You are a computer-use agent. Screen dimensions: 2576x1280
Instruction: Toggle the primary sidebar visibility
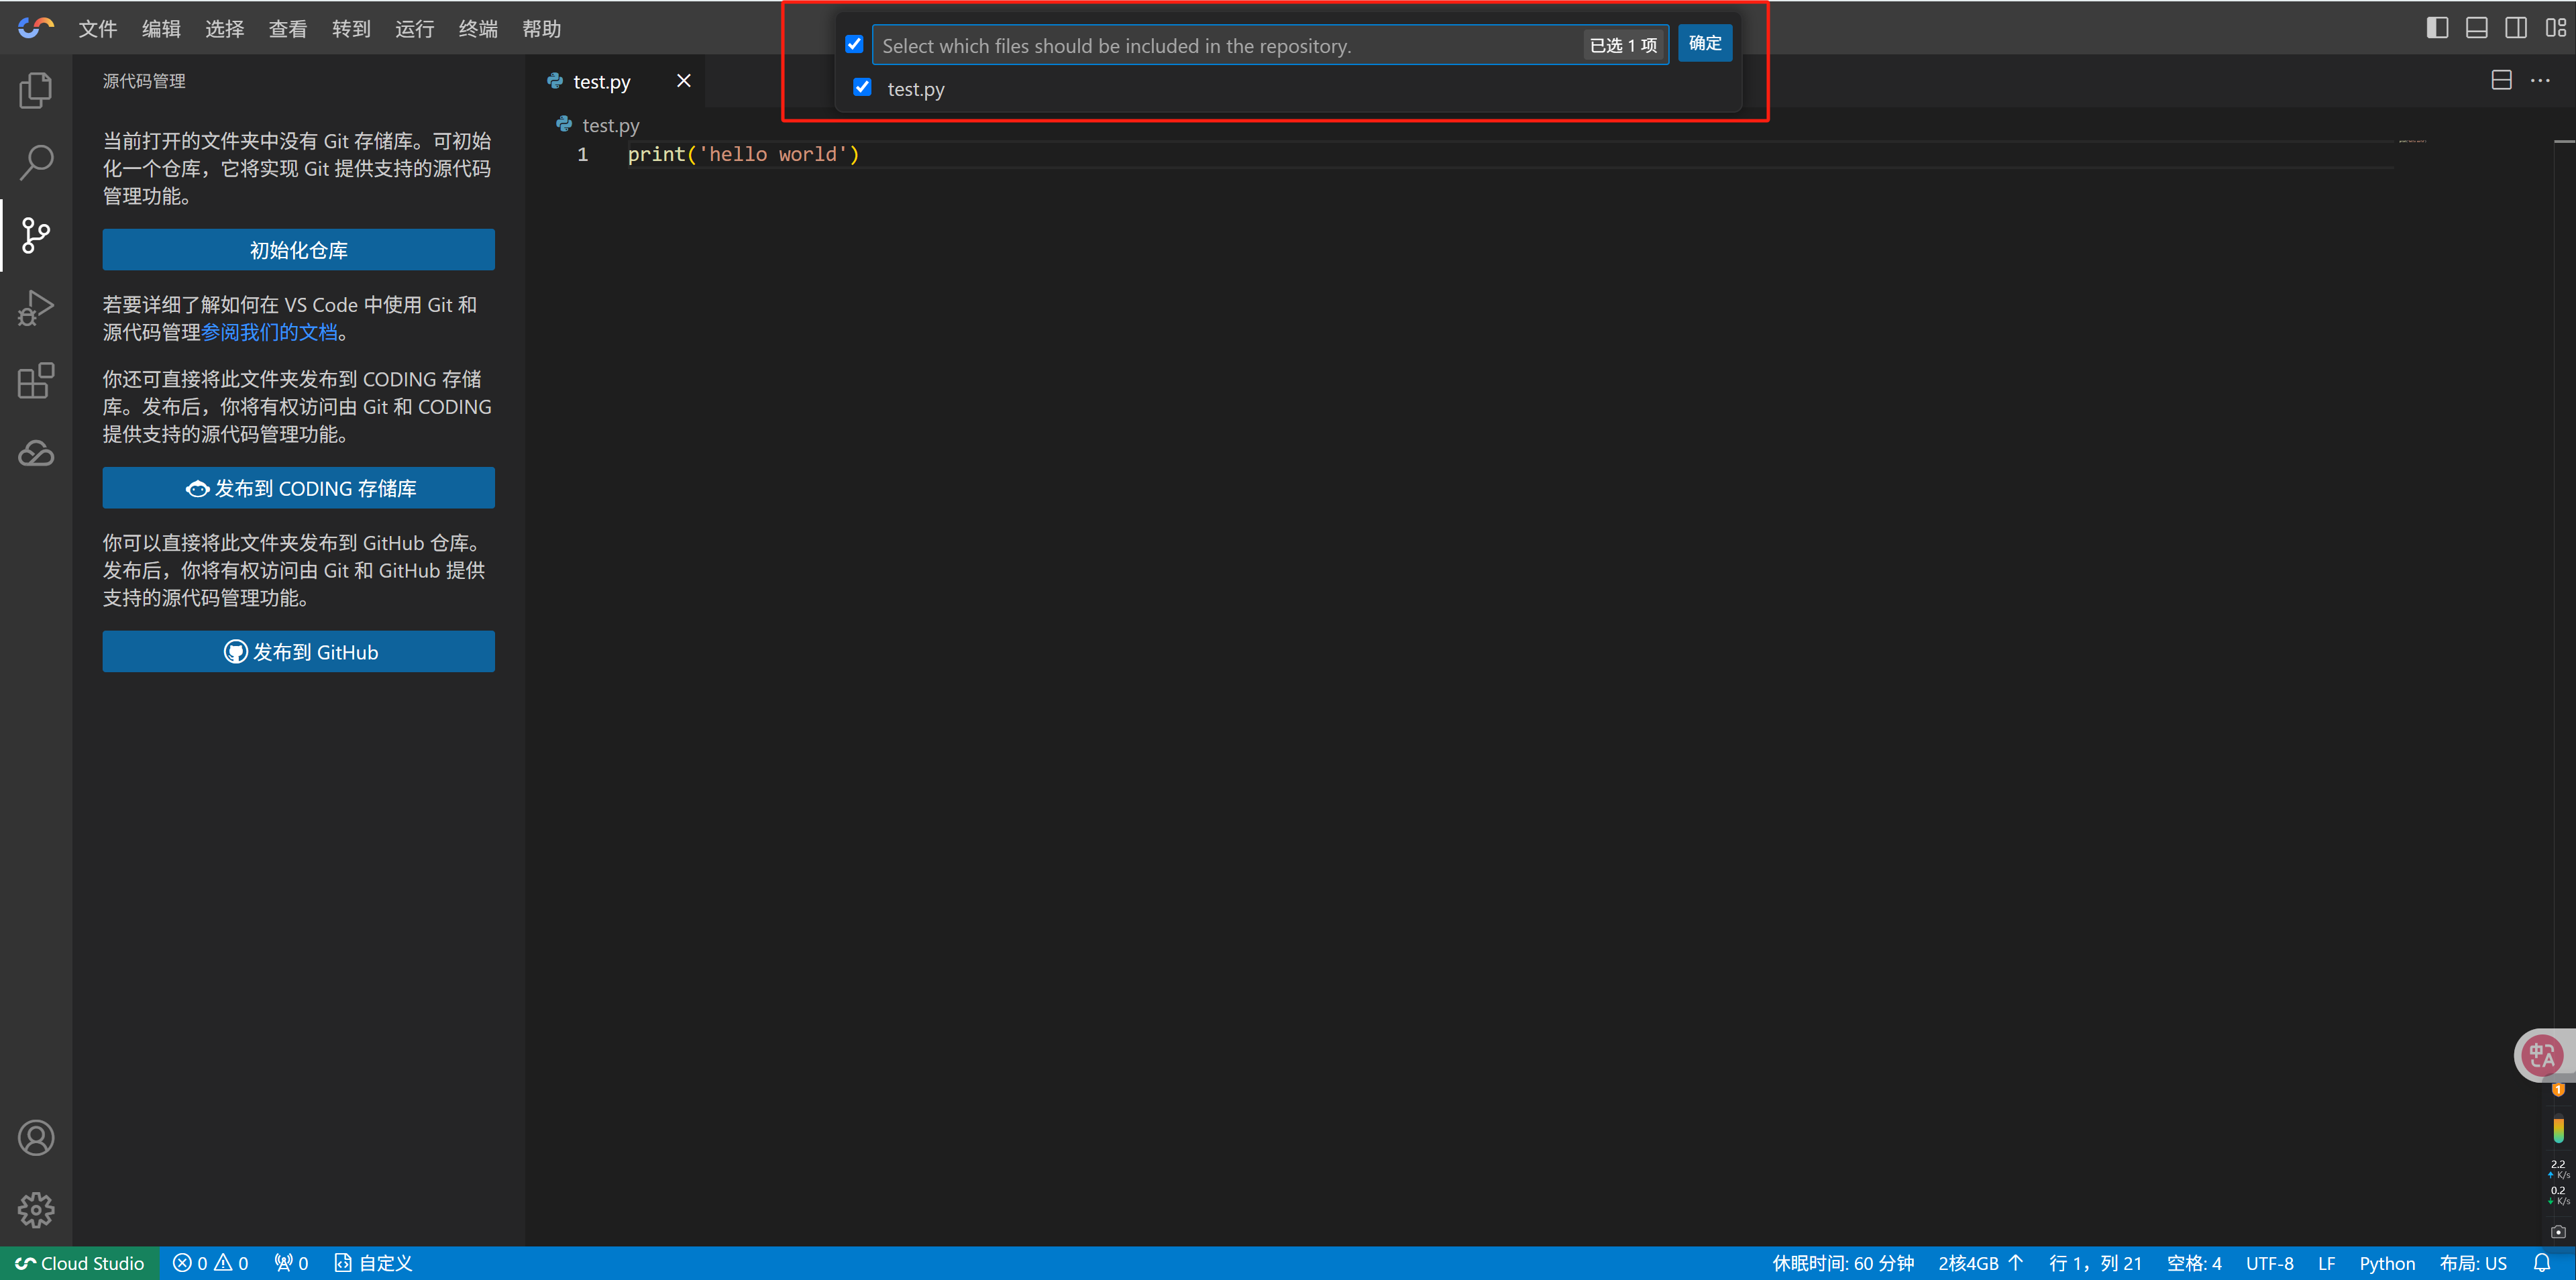[x=2437, y=28]
